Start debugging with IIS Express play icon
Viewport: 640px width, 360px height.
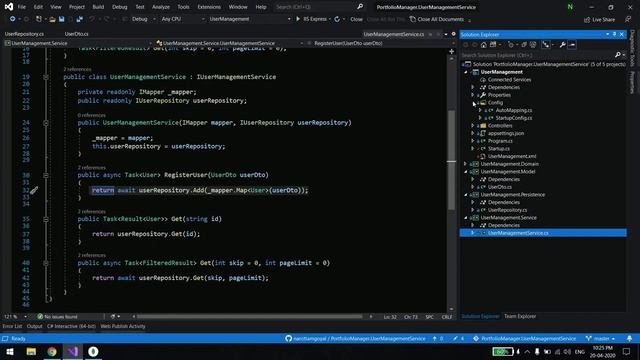(x=298, y=19)
